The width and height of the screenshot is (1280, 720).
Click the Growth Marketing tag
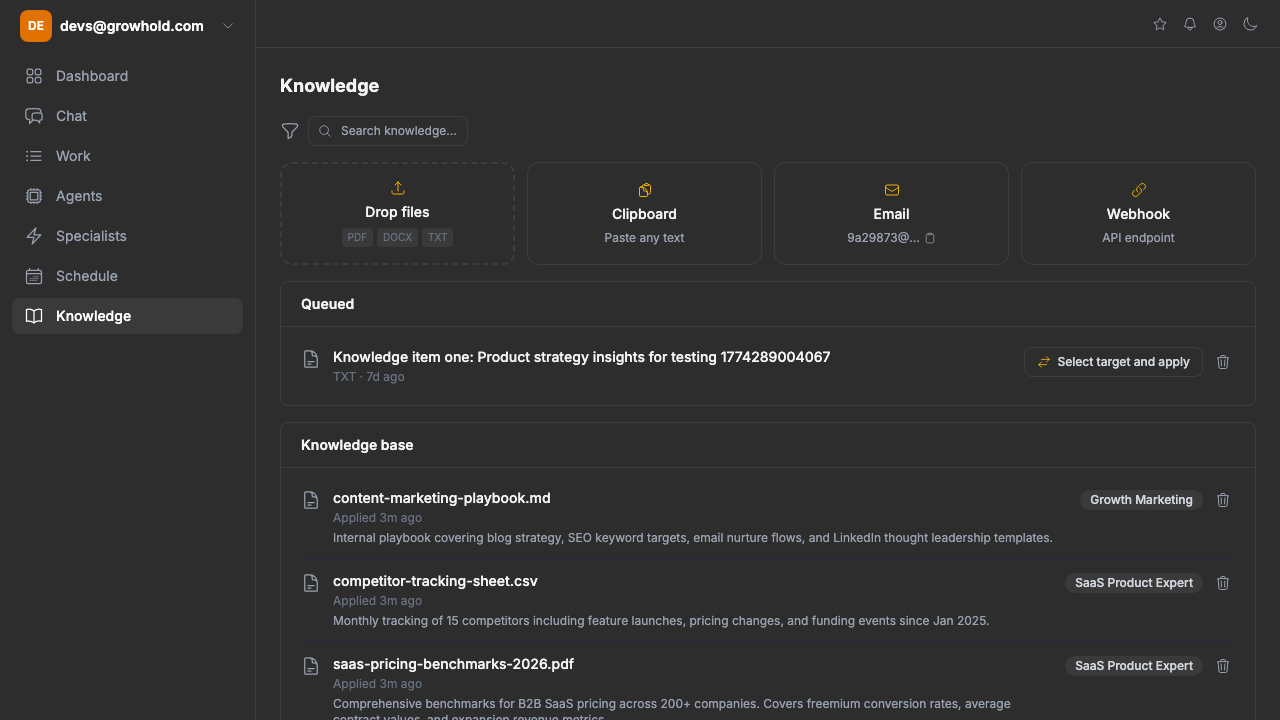coord(1141,499)
